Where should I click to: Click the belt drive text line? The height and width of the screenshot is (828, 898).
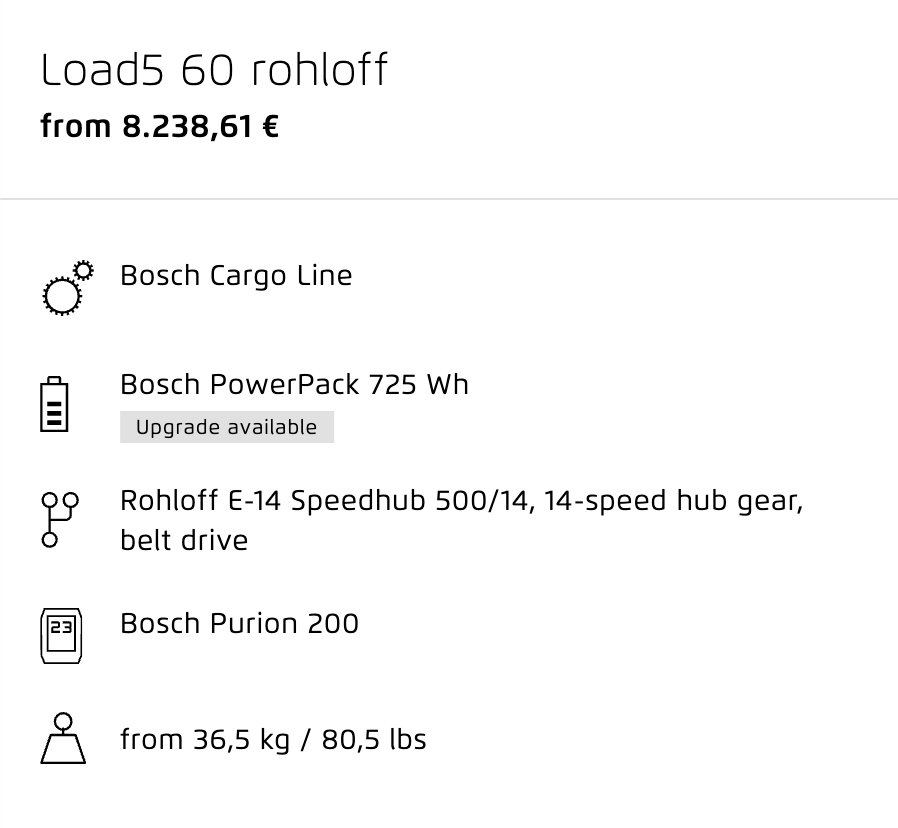[184, 540]
